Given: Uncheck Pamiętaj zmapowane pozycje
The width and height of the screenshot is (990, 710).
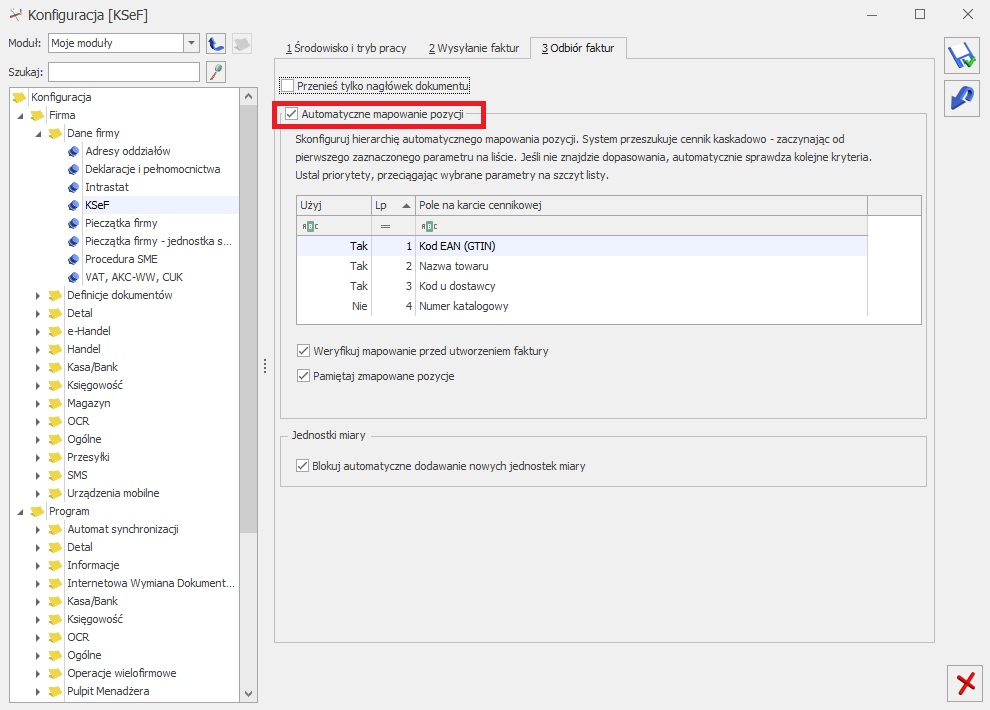Looking at the screenshot, I should pos(303,376).
